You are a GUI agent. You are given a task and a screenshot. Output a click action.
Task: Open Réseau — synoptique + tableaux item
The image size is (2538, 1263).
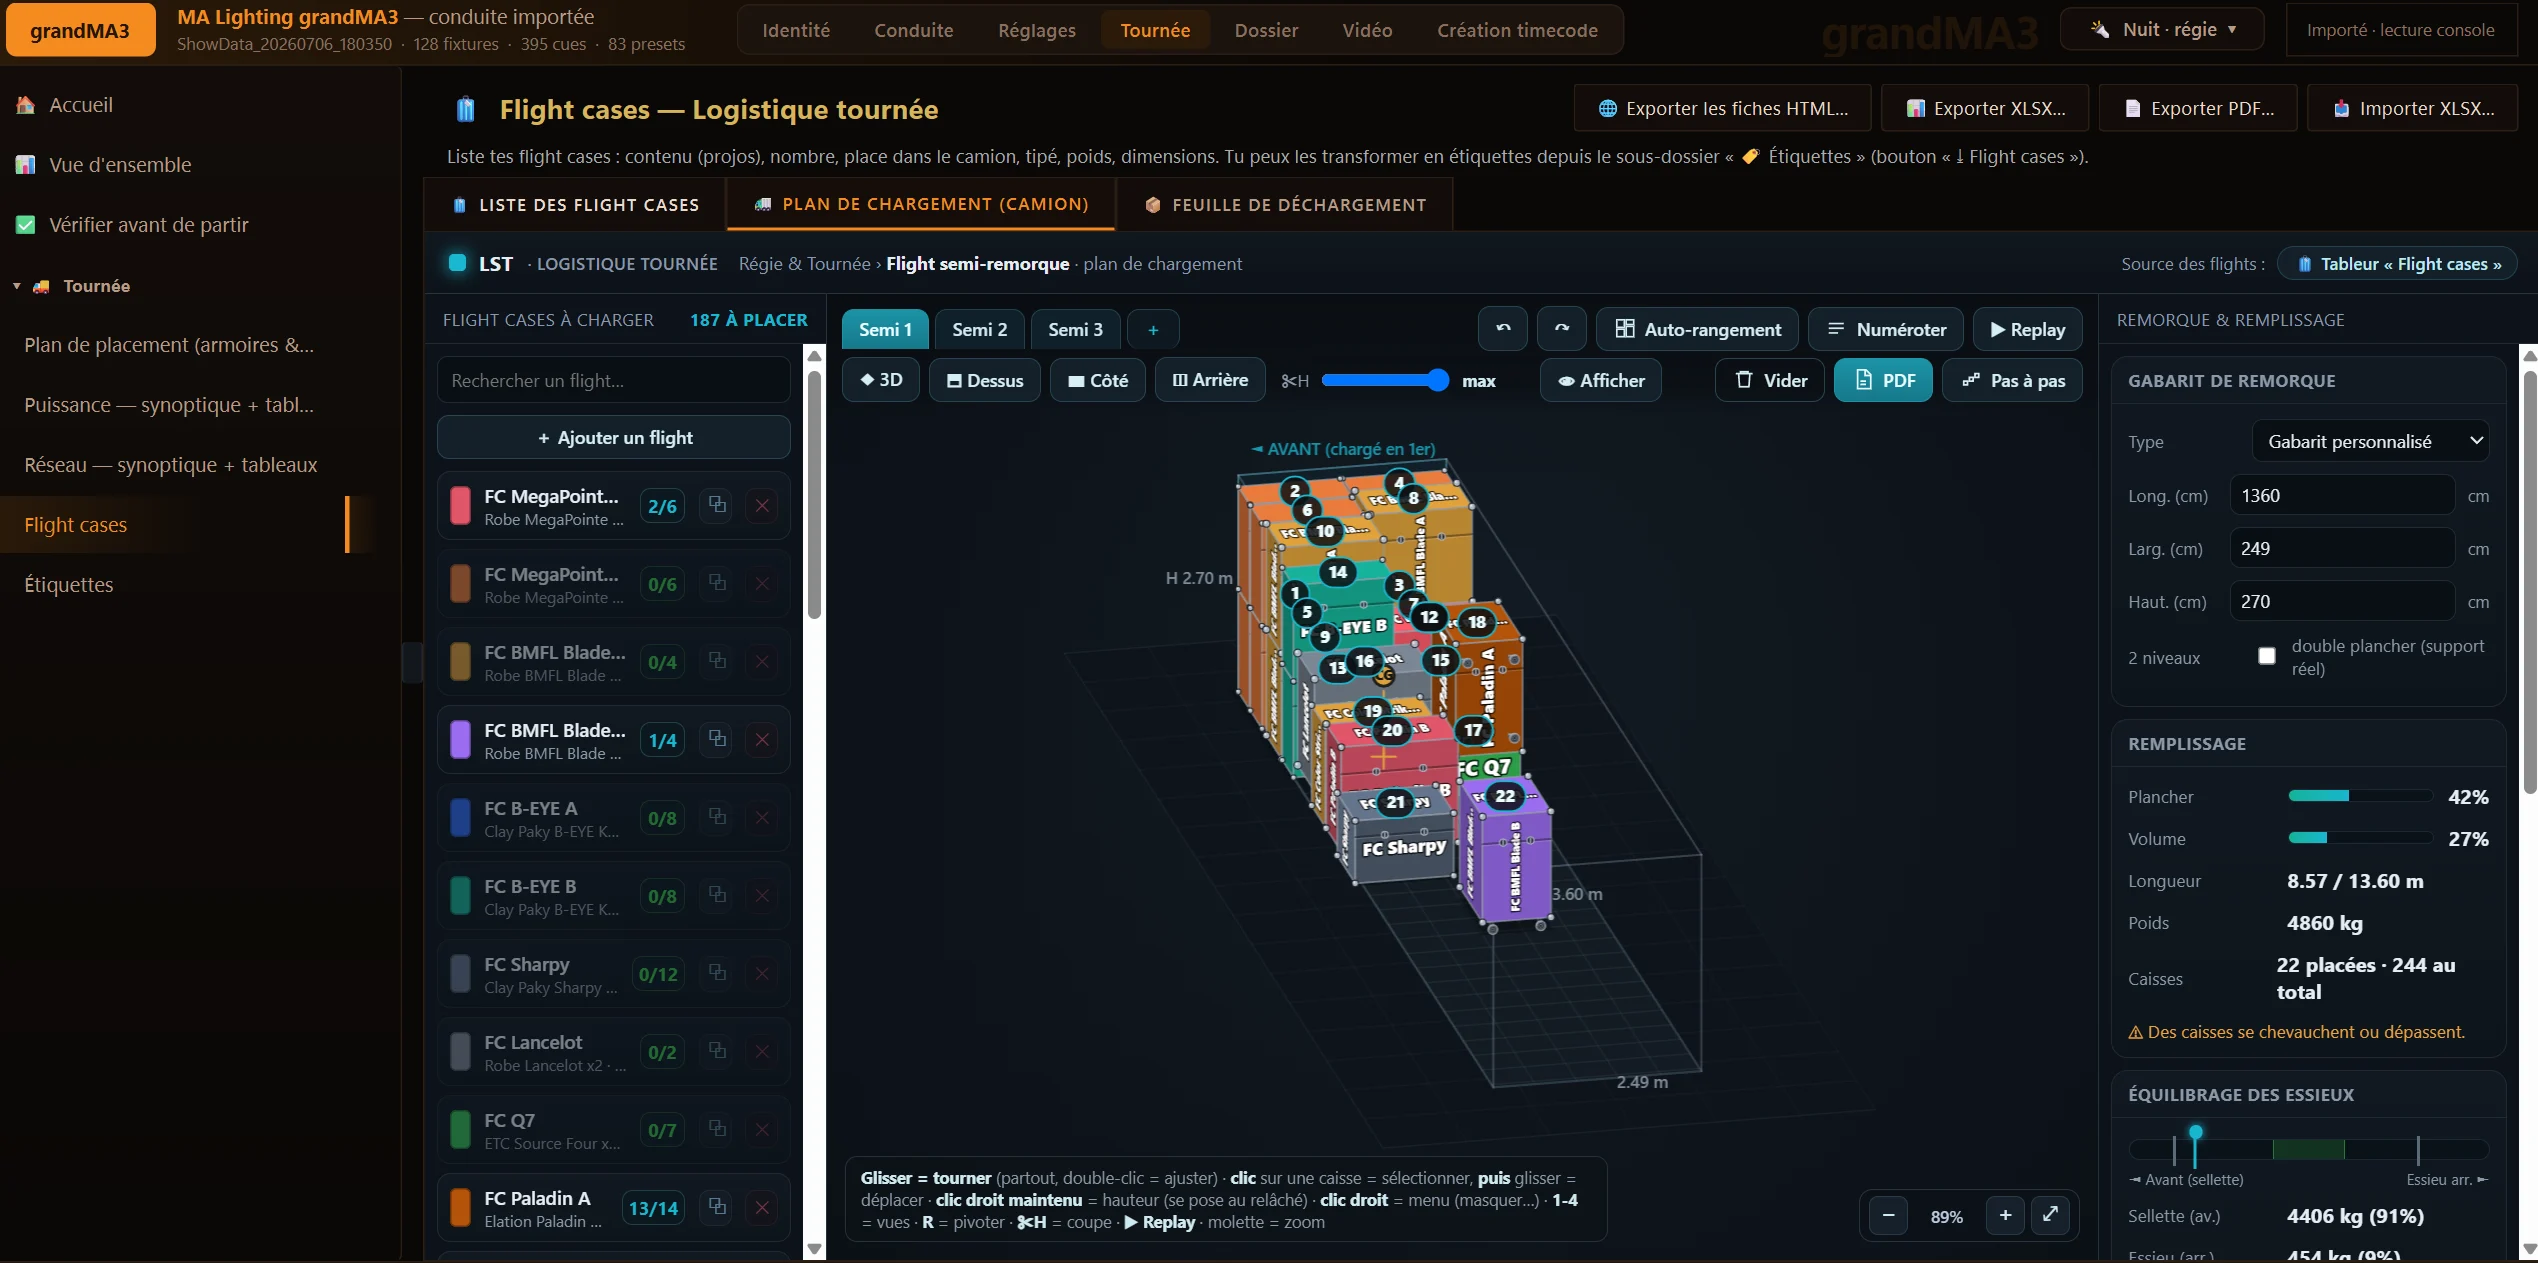[x=171, y=465]
